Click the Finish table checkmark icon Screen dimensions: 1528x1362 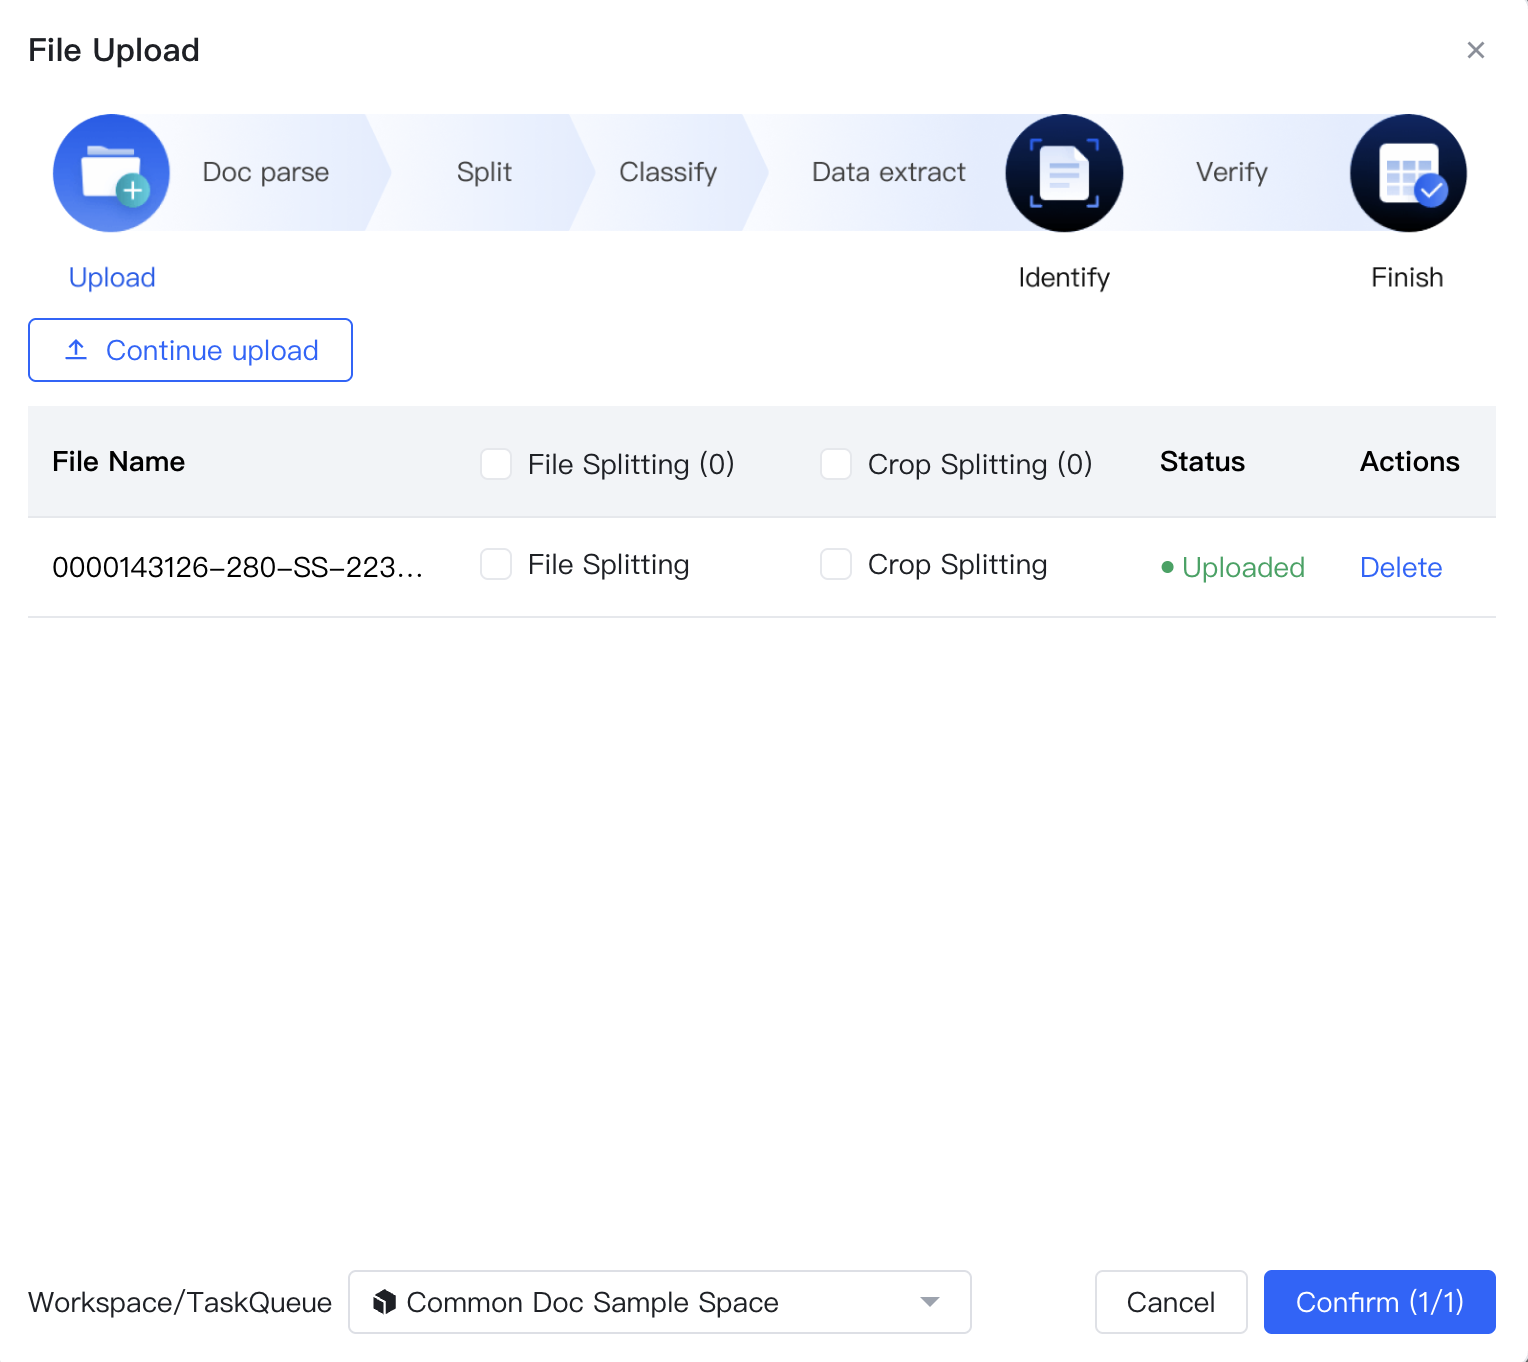pos(1408,173)
